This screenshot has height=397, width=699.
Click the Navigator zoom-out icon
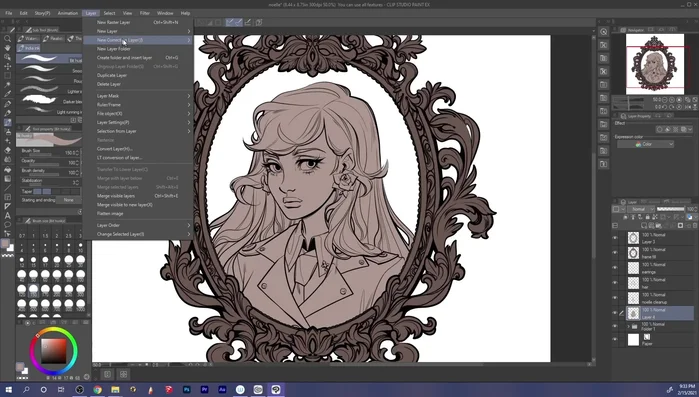click(x=665, y=100)
